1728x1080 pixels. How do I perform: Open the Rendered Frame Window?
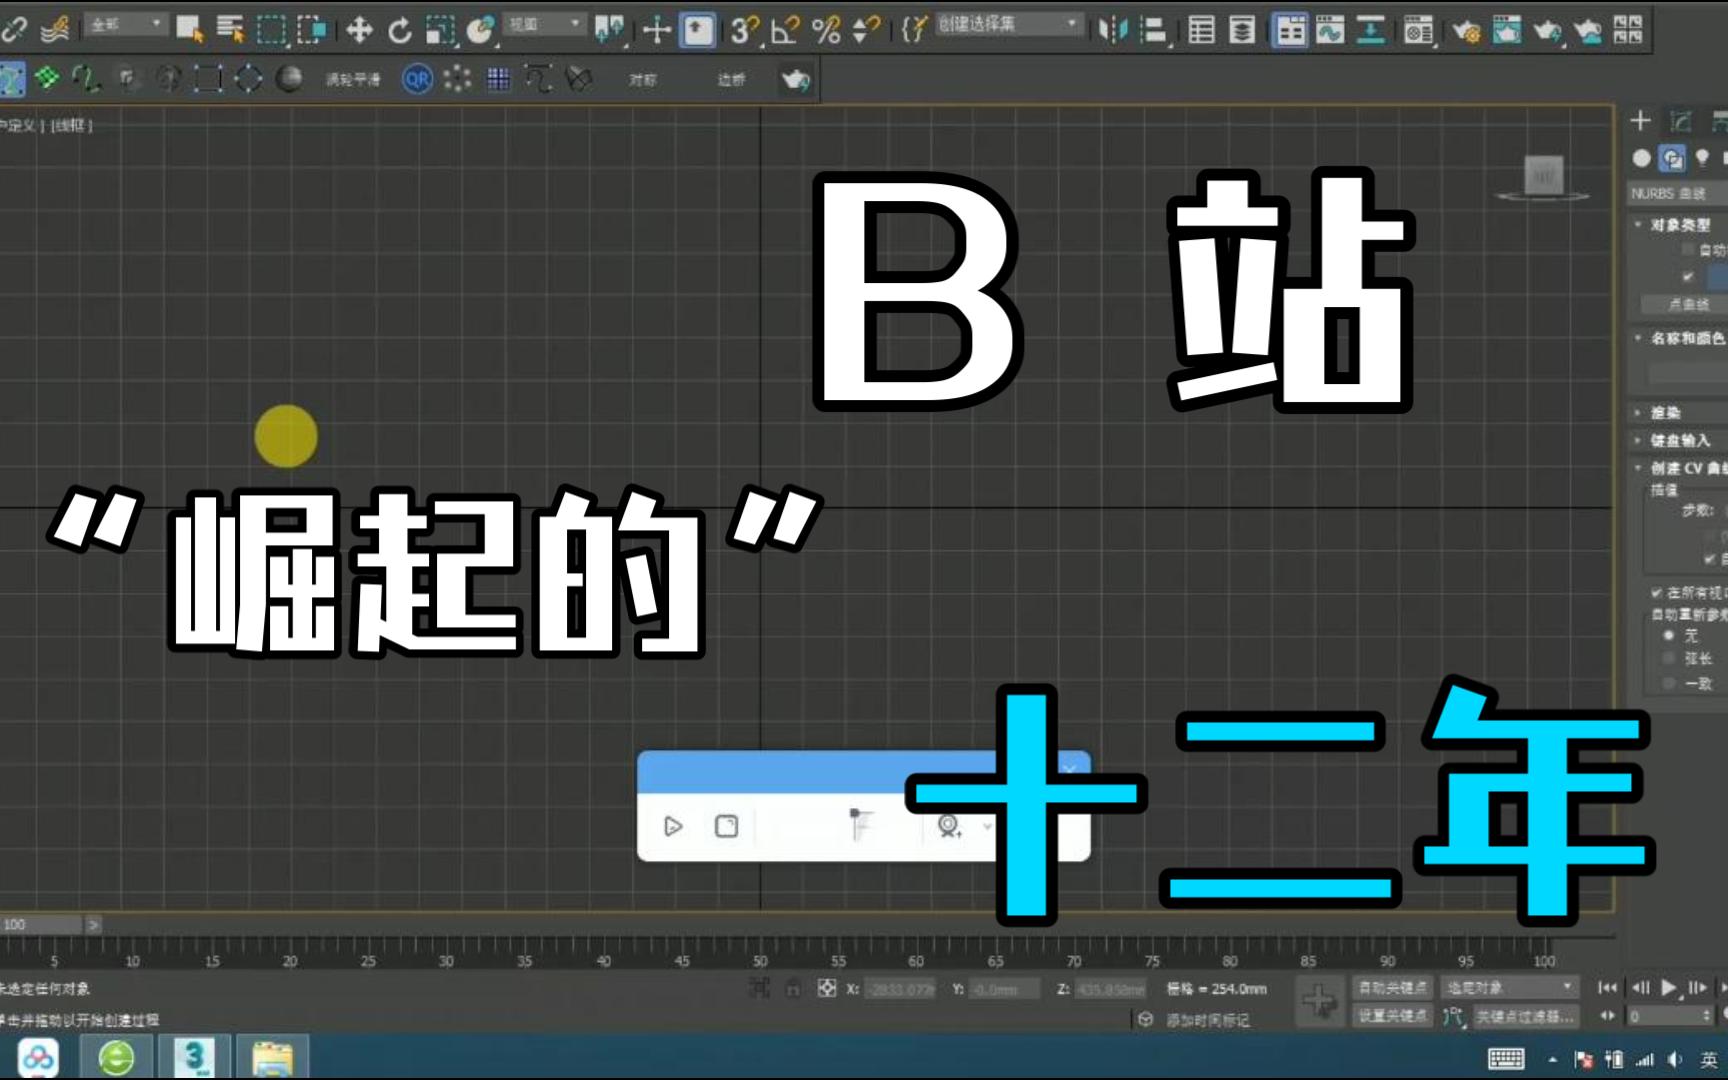pos(1507,30)
